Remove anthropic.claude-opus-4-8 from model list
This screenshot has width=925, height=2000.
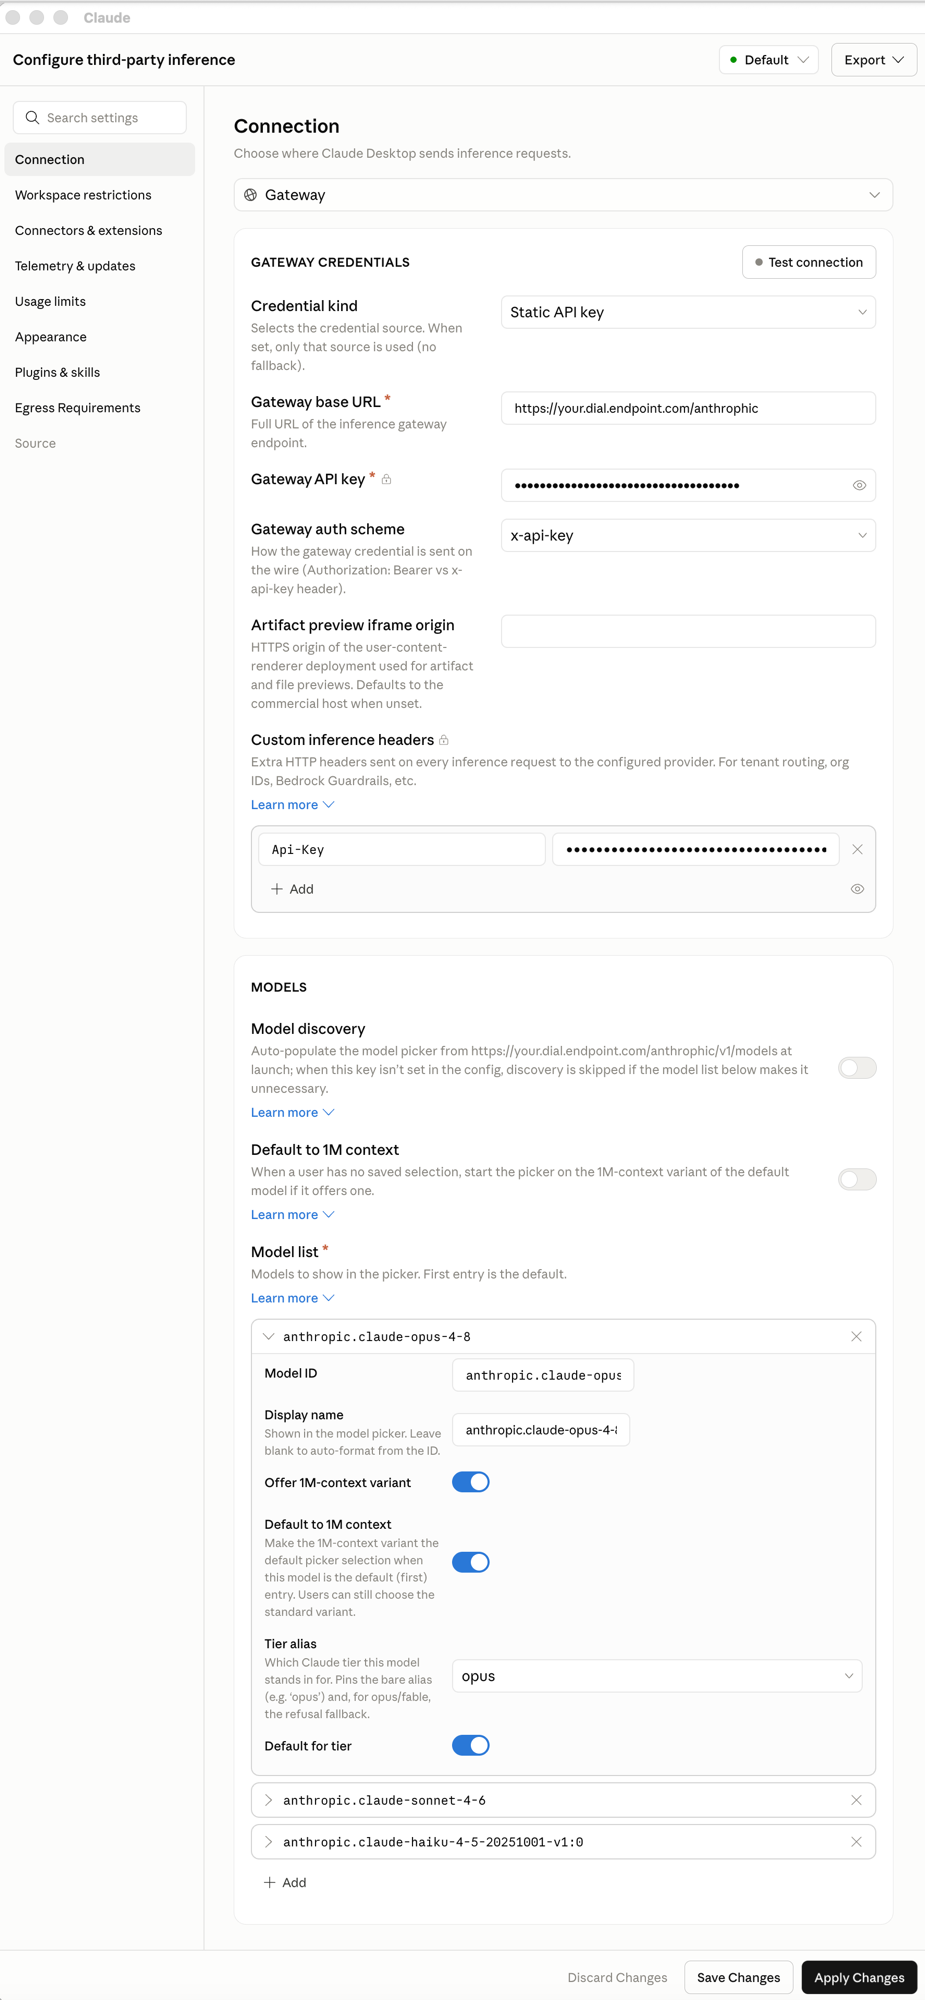(x=856, y=1337)
